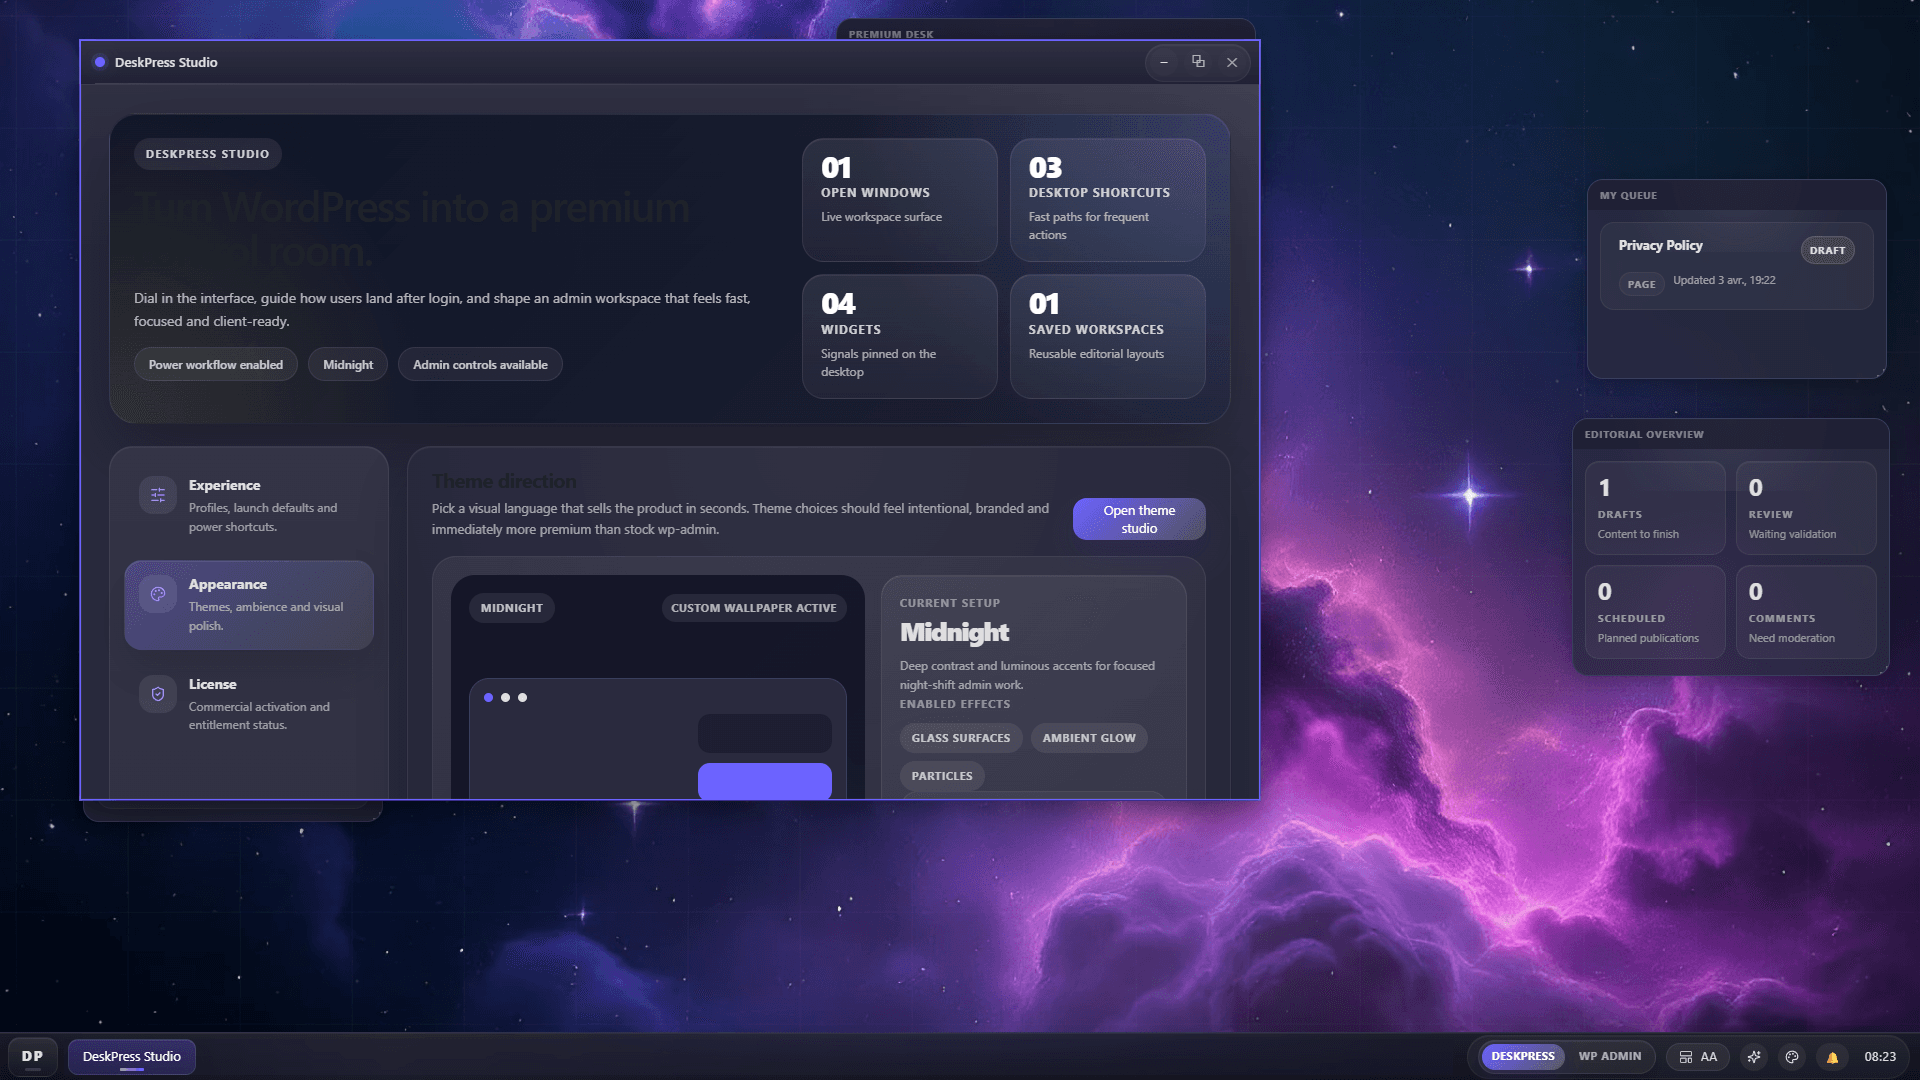The height and width of the screenshot is (1080, 1920).
Task: Select the Midnight tab in theme preview
Action: click(x=511, y=607)
